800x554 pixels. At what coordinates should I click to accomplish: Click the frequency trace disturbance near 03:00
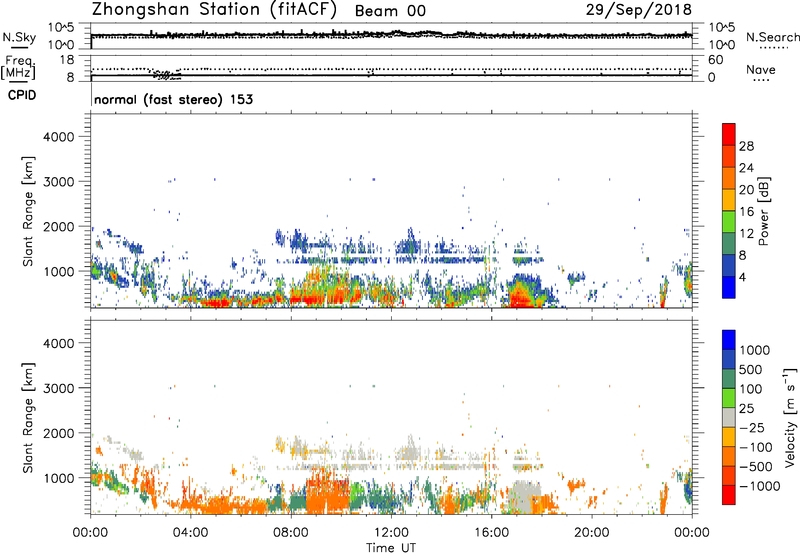click(x=166, y=75)
